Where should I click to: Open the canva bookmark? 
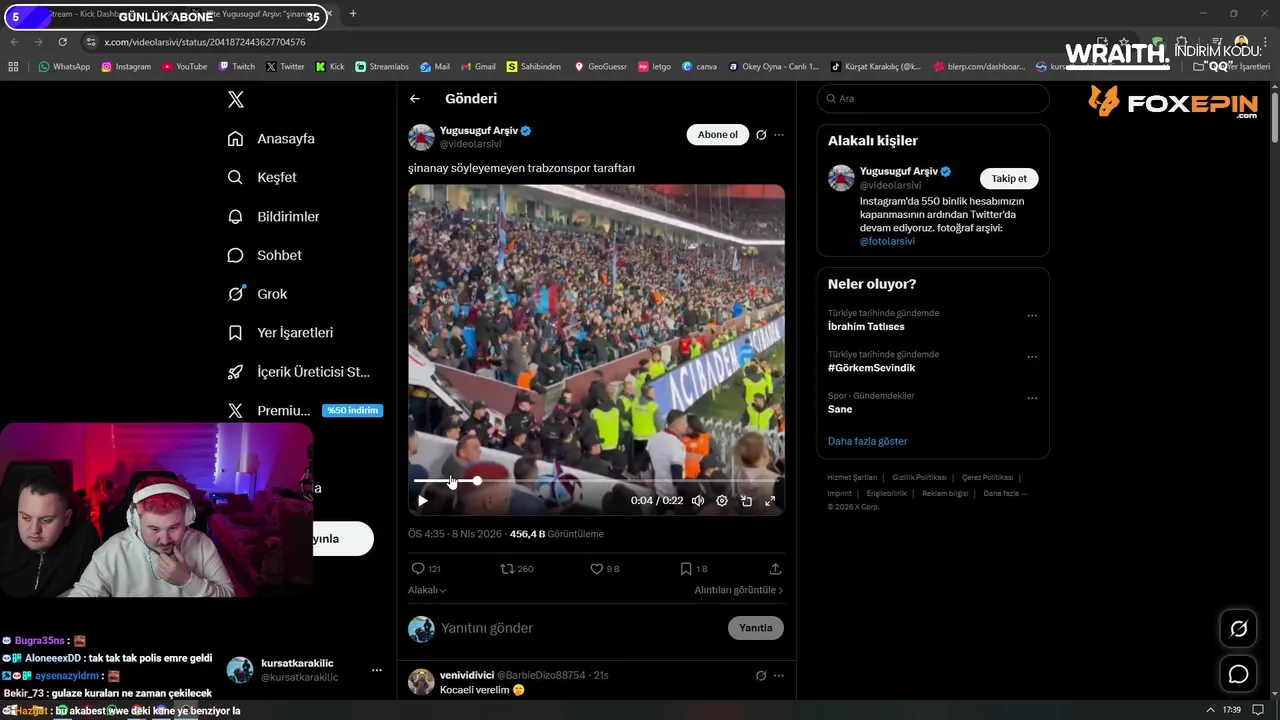point(700,67)
